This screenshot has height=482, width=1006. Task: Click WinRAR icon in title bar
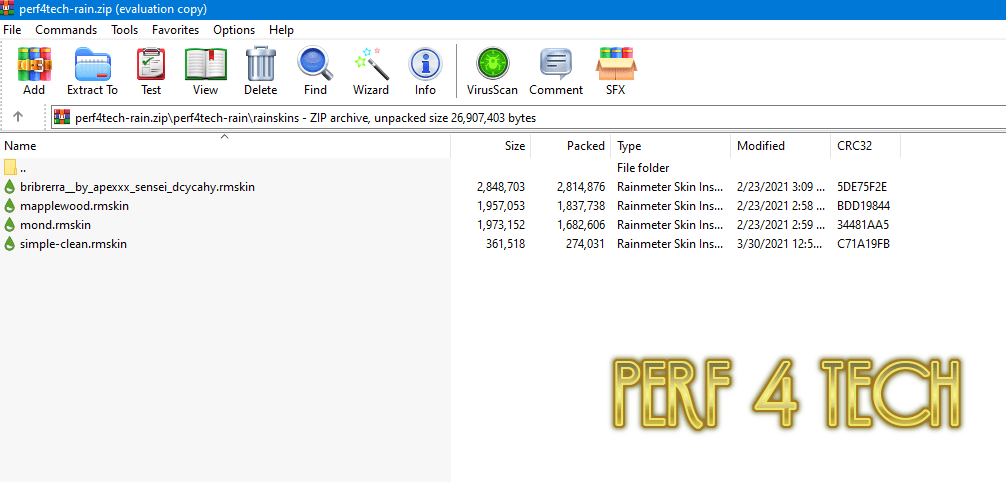(x=8, y=8)
